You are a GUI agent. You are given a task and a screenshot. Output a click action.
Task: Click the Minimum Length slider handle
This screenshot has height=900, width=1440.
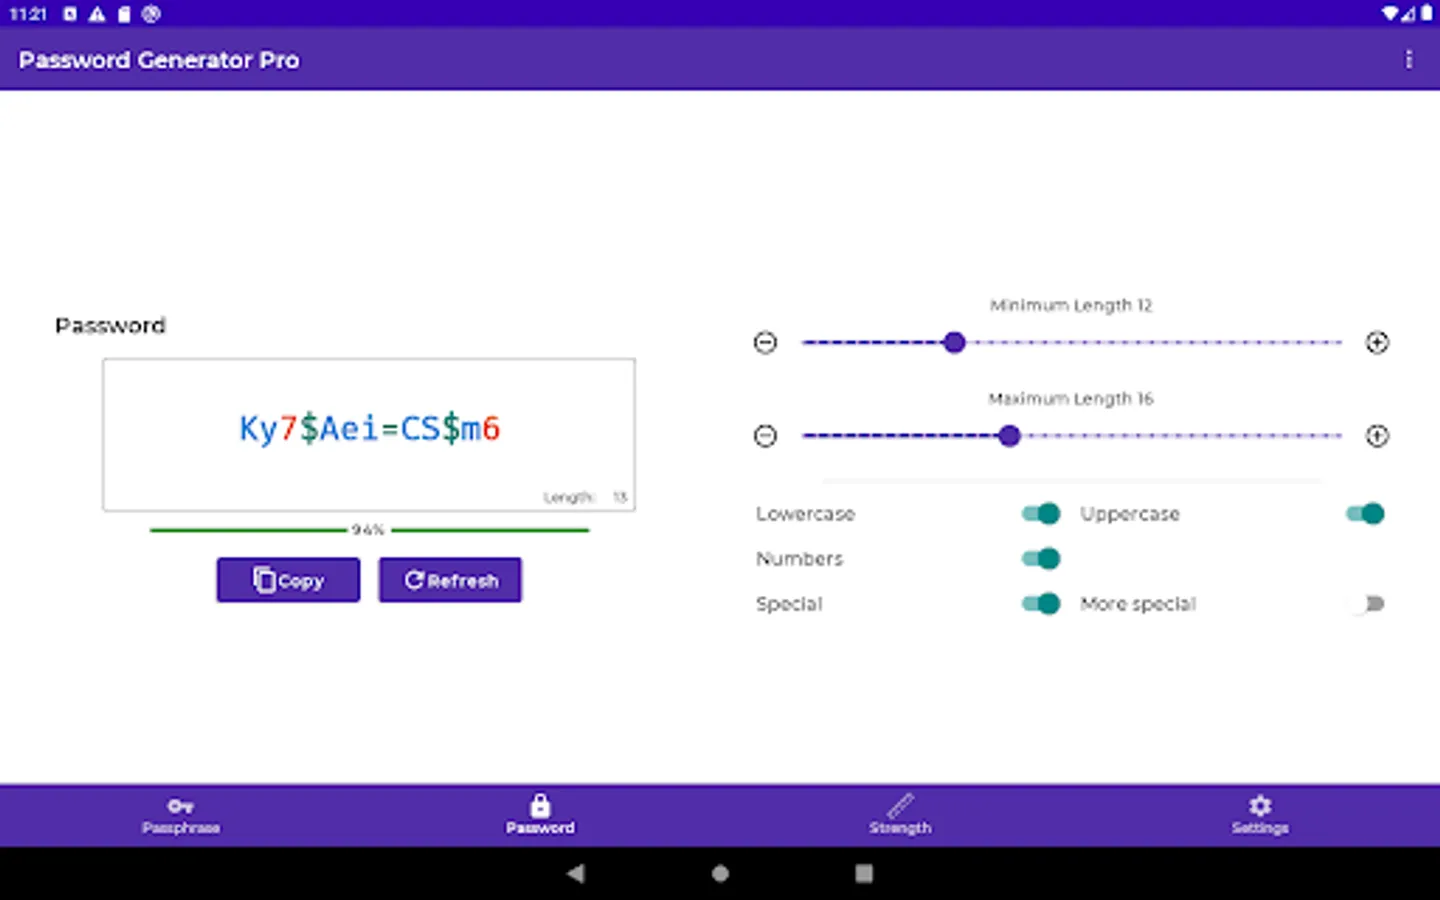(x=954, y=343)
